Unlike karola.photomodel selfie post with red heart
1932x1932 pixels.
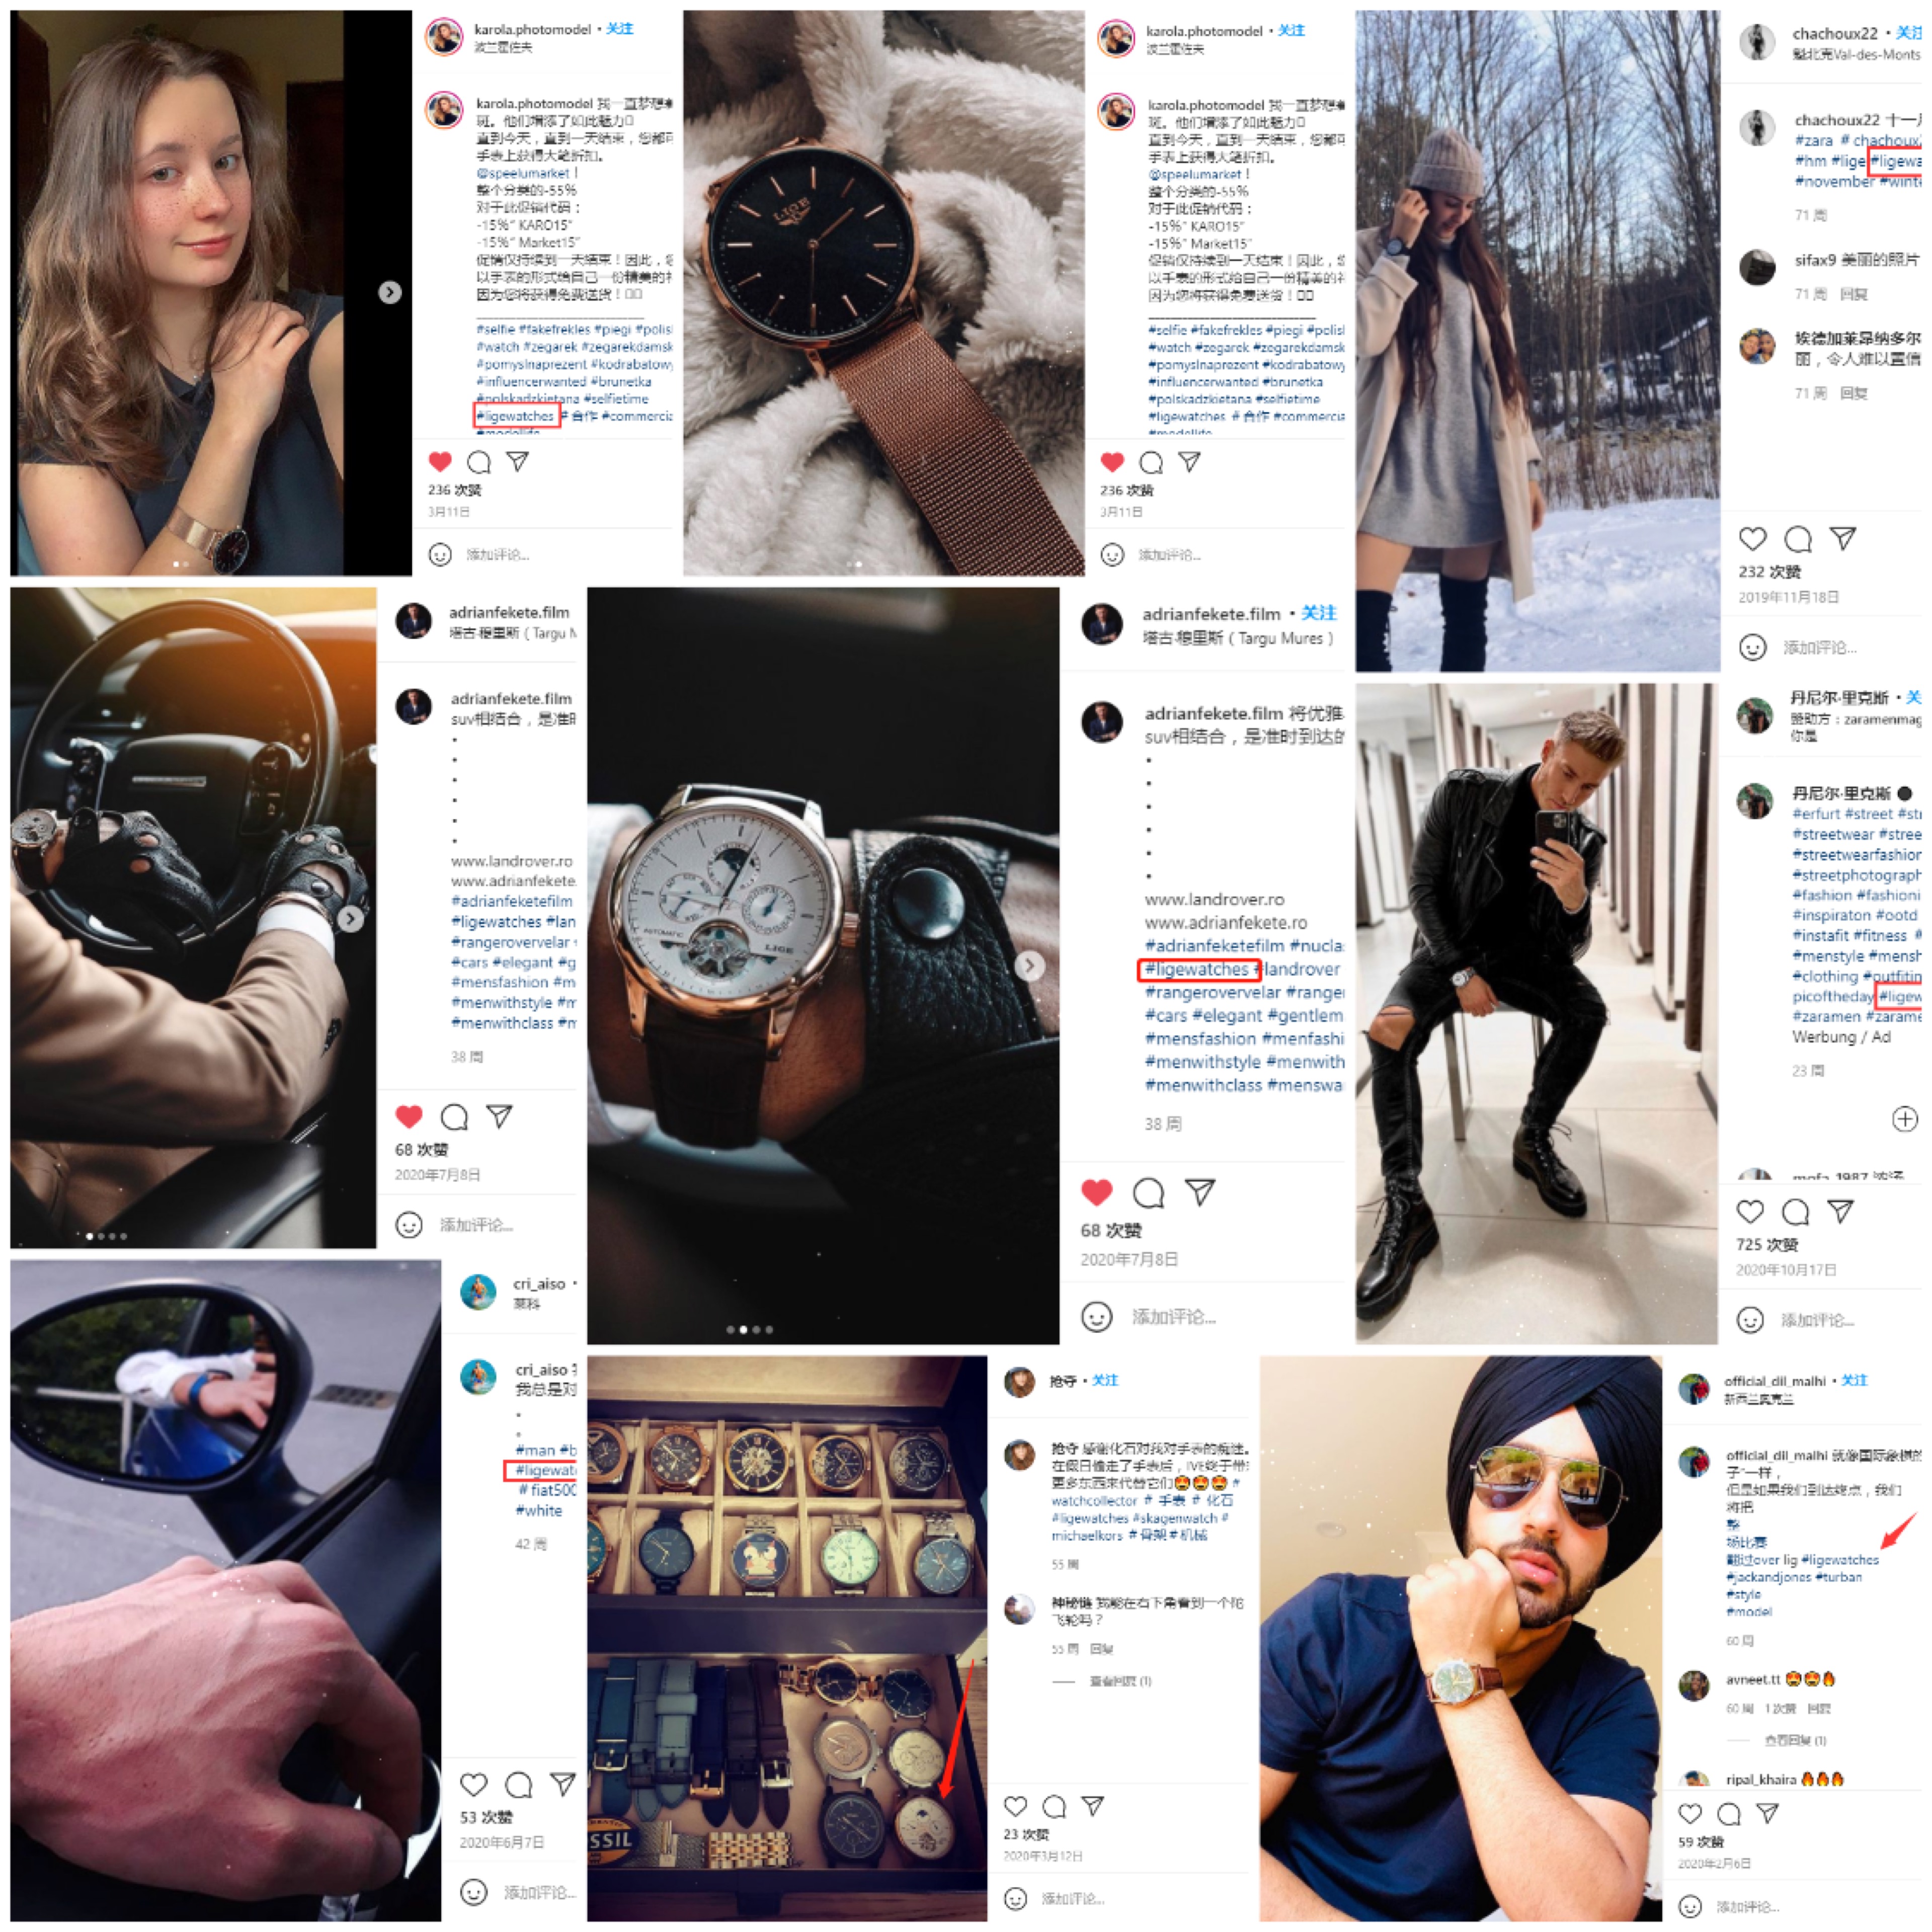click(x=440, y=461)
